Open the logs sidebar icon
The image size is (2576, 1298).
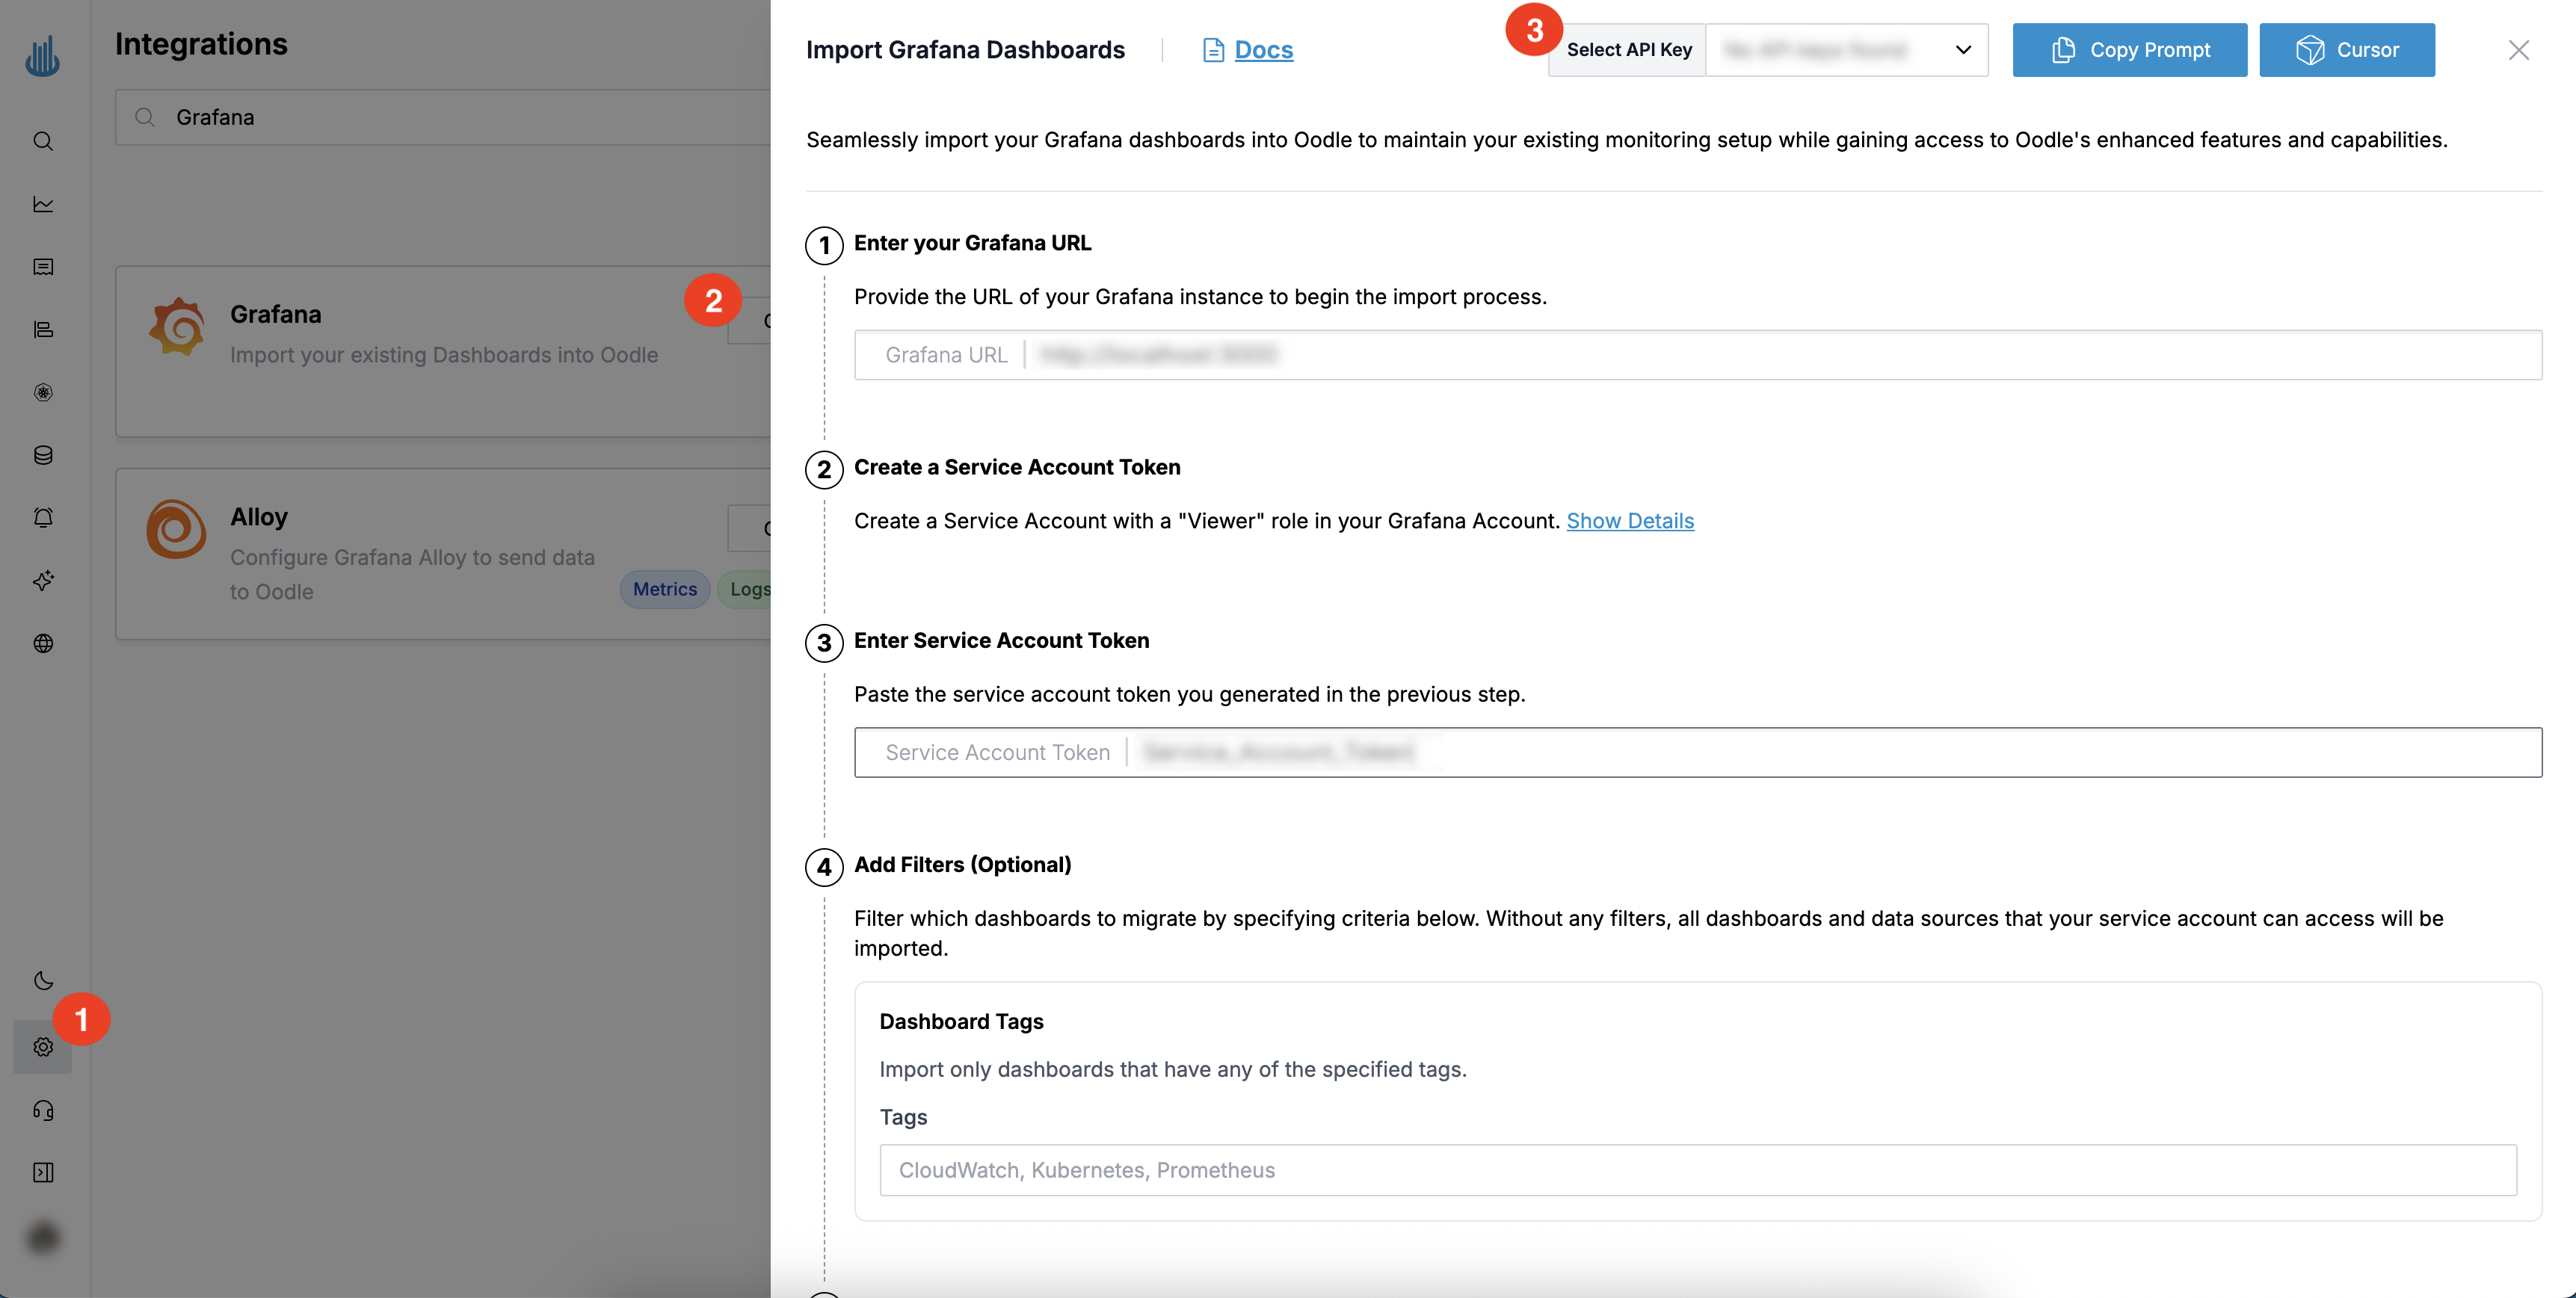(x=43, y=267)
